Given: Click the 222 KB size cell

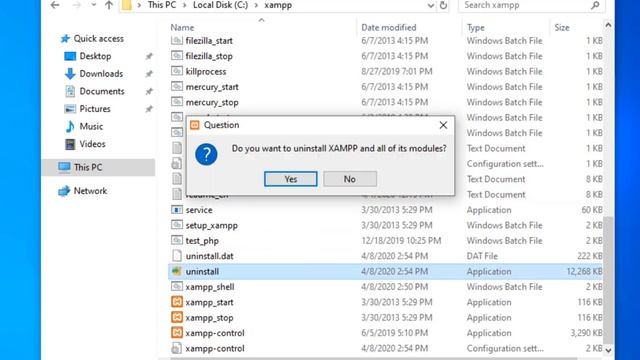Looking at the screenshot, I should [590, 256].
